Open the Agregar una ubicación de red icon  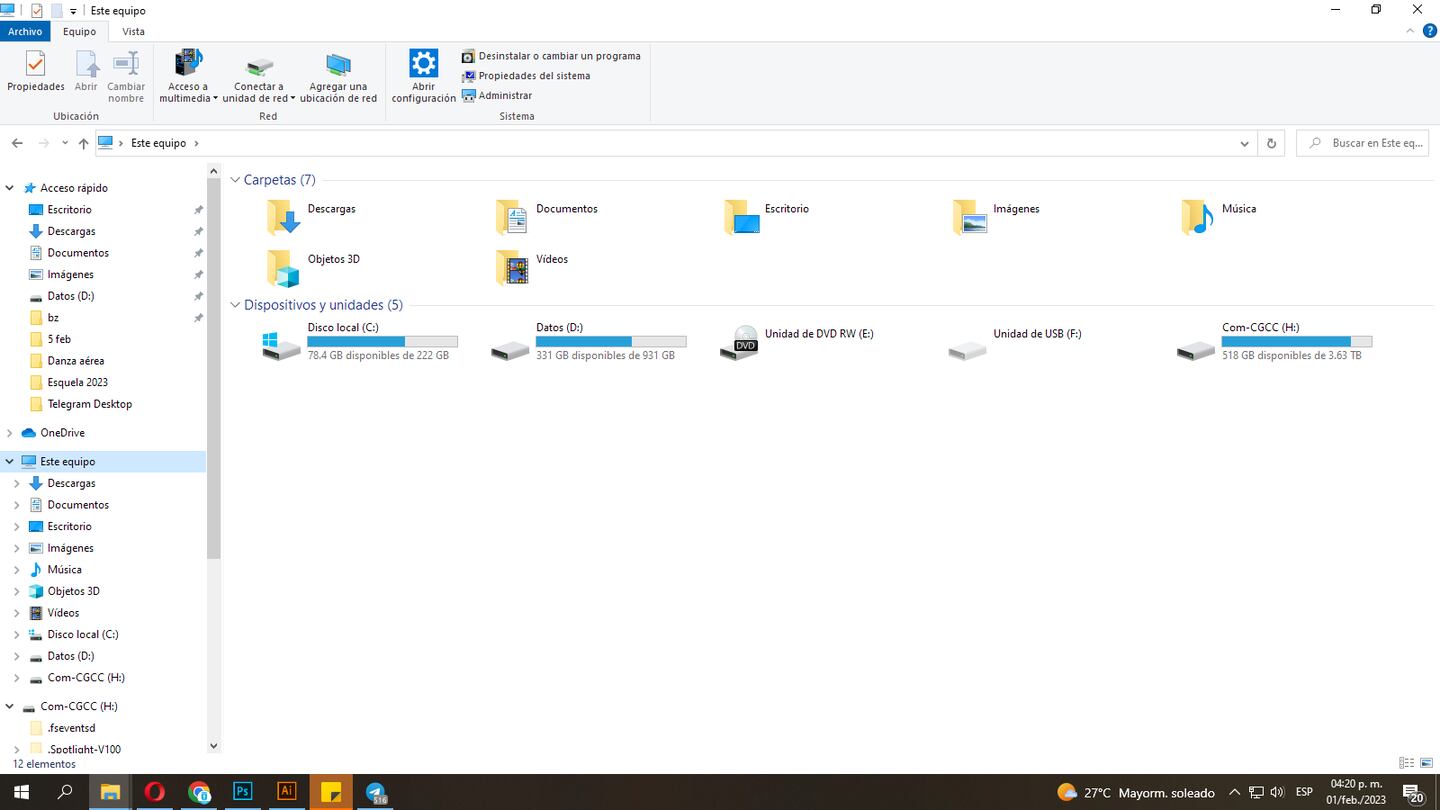pyautogui.click(x=339, y=75)
